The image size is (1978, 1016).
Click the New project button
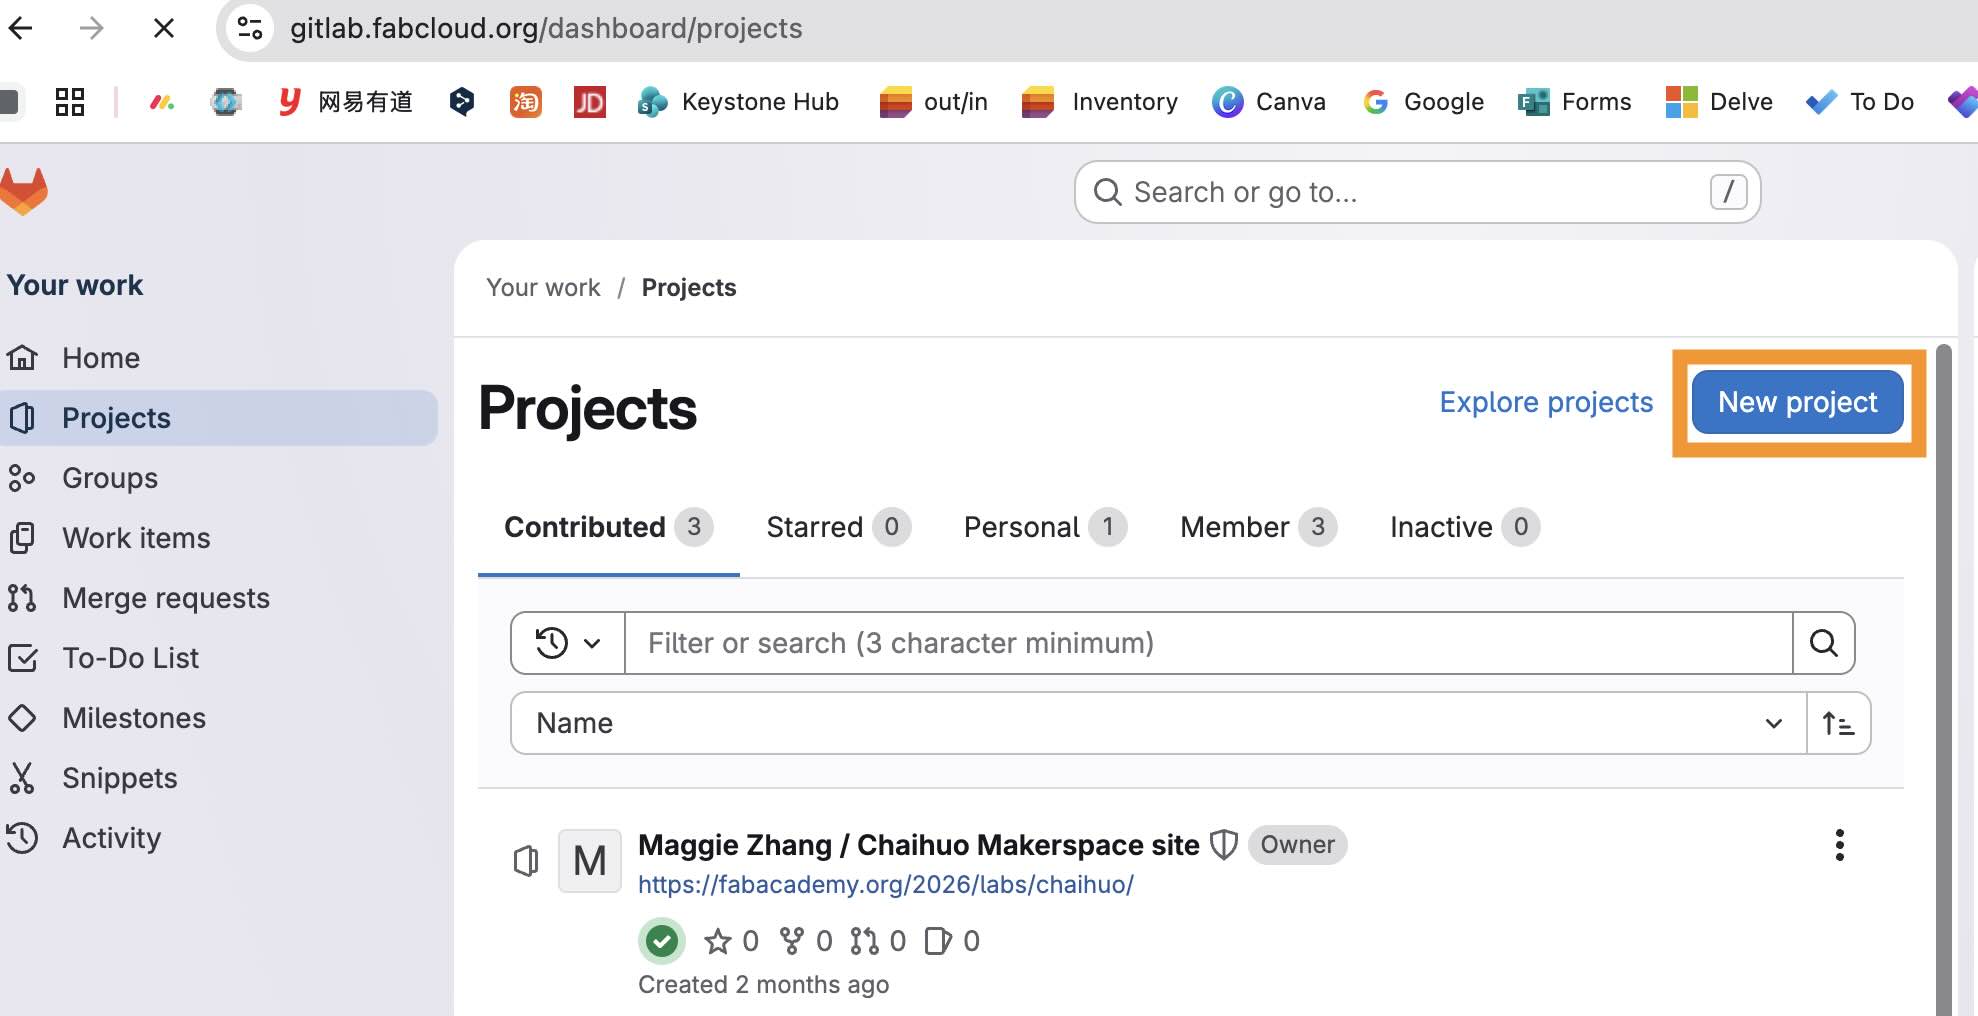pos(1798,402)
